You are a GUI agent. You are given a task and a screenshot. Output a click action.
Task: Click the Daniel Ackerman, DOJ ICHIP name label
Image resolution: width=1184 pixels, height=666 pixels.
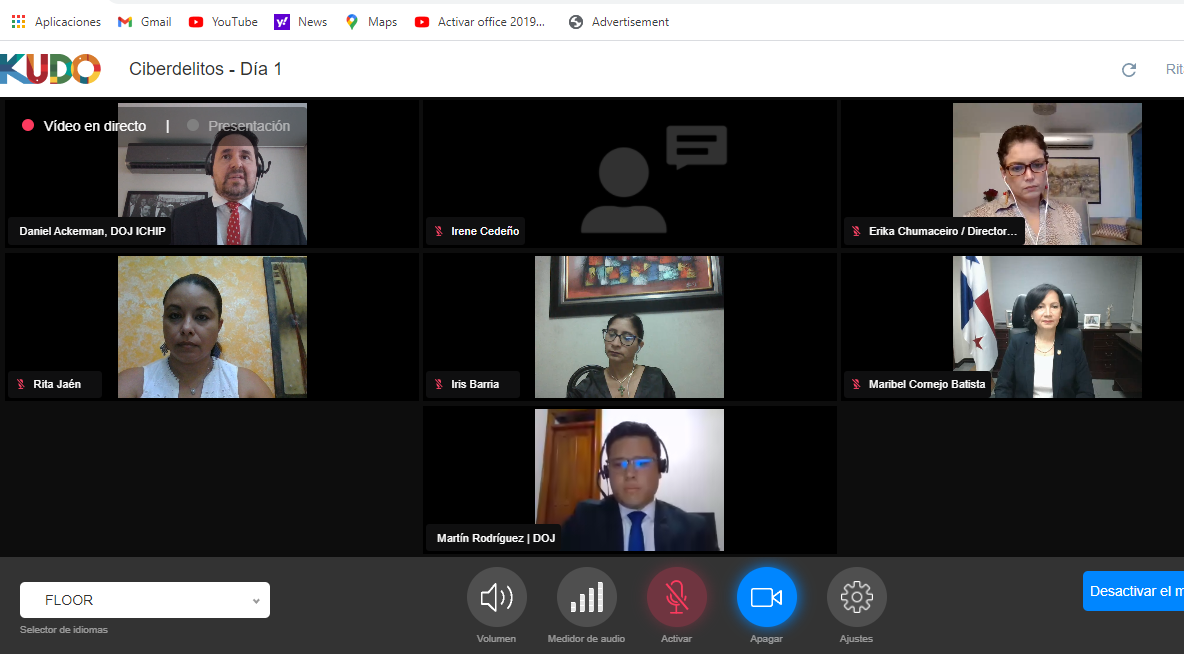point(92,231)
